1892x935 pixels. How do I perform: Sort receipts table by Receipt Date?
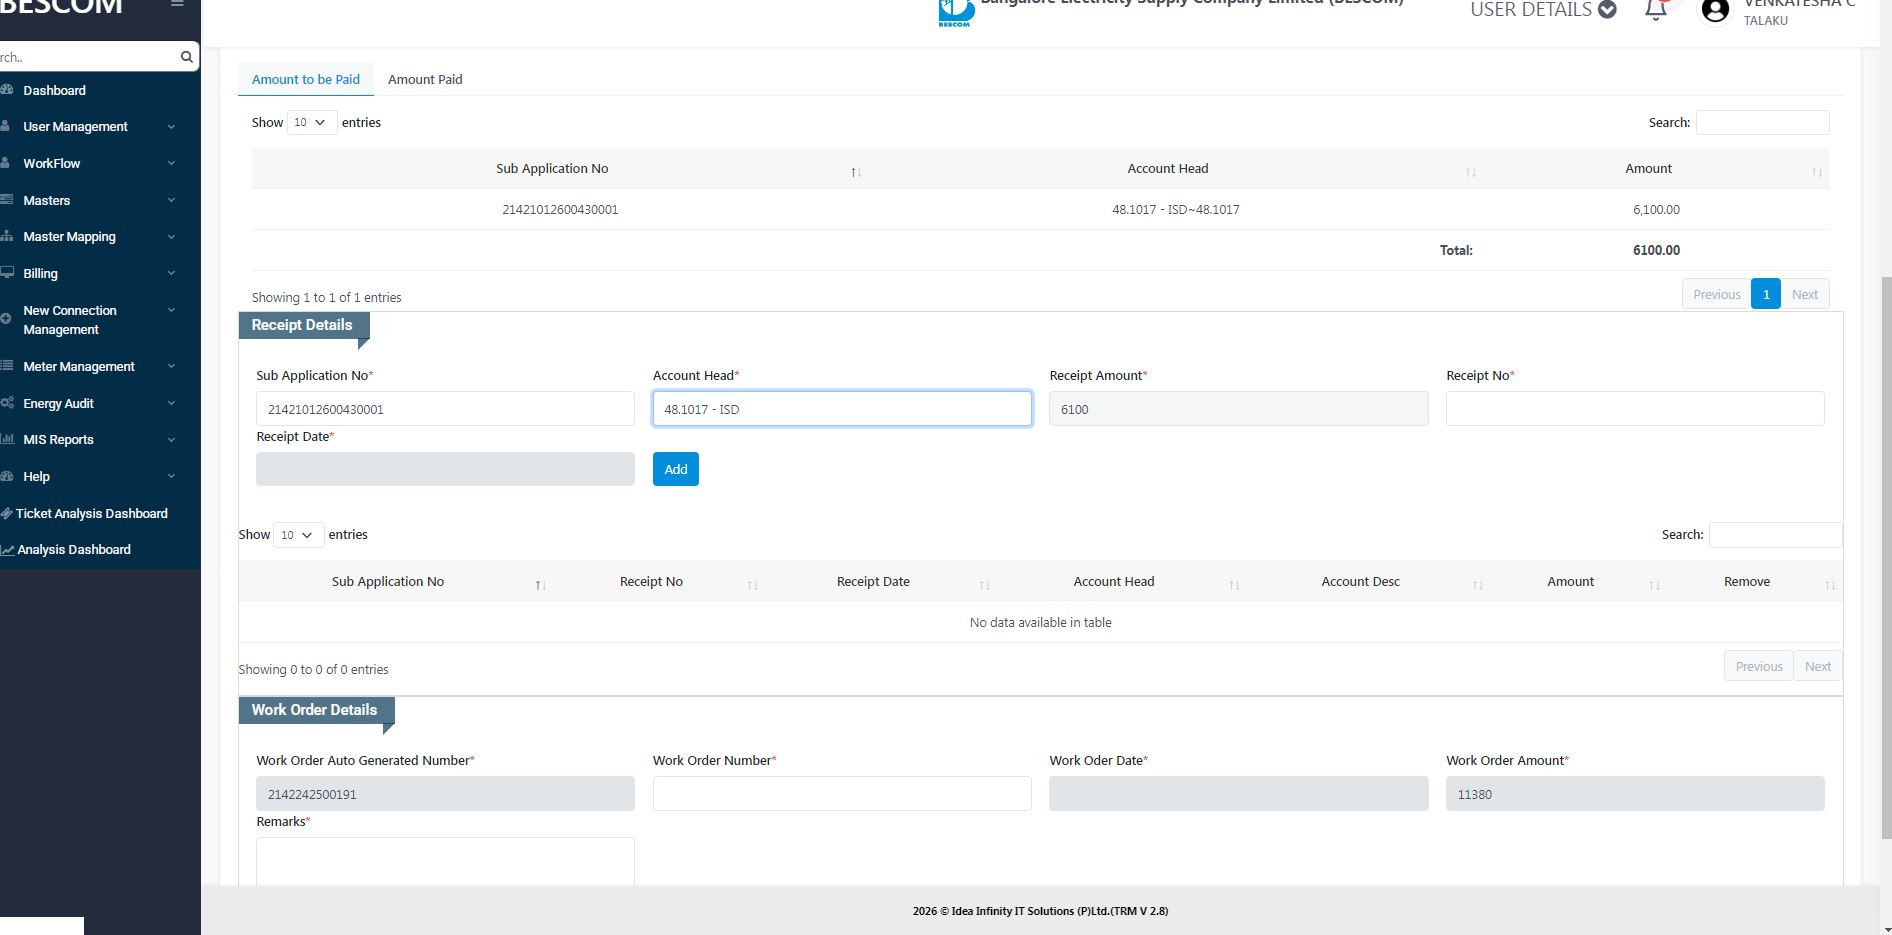coord(985,585)
